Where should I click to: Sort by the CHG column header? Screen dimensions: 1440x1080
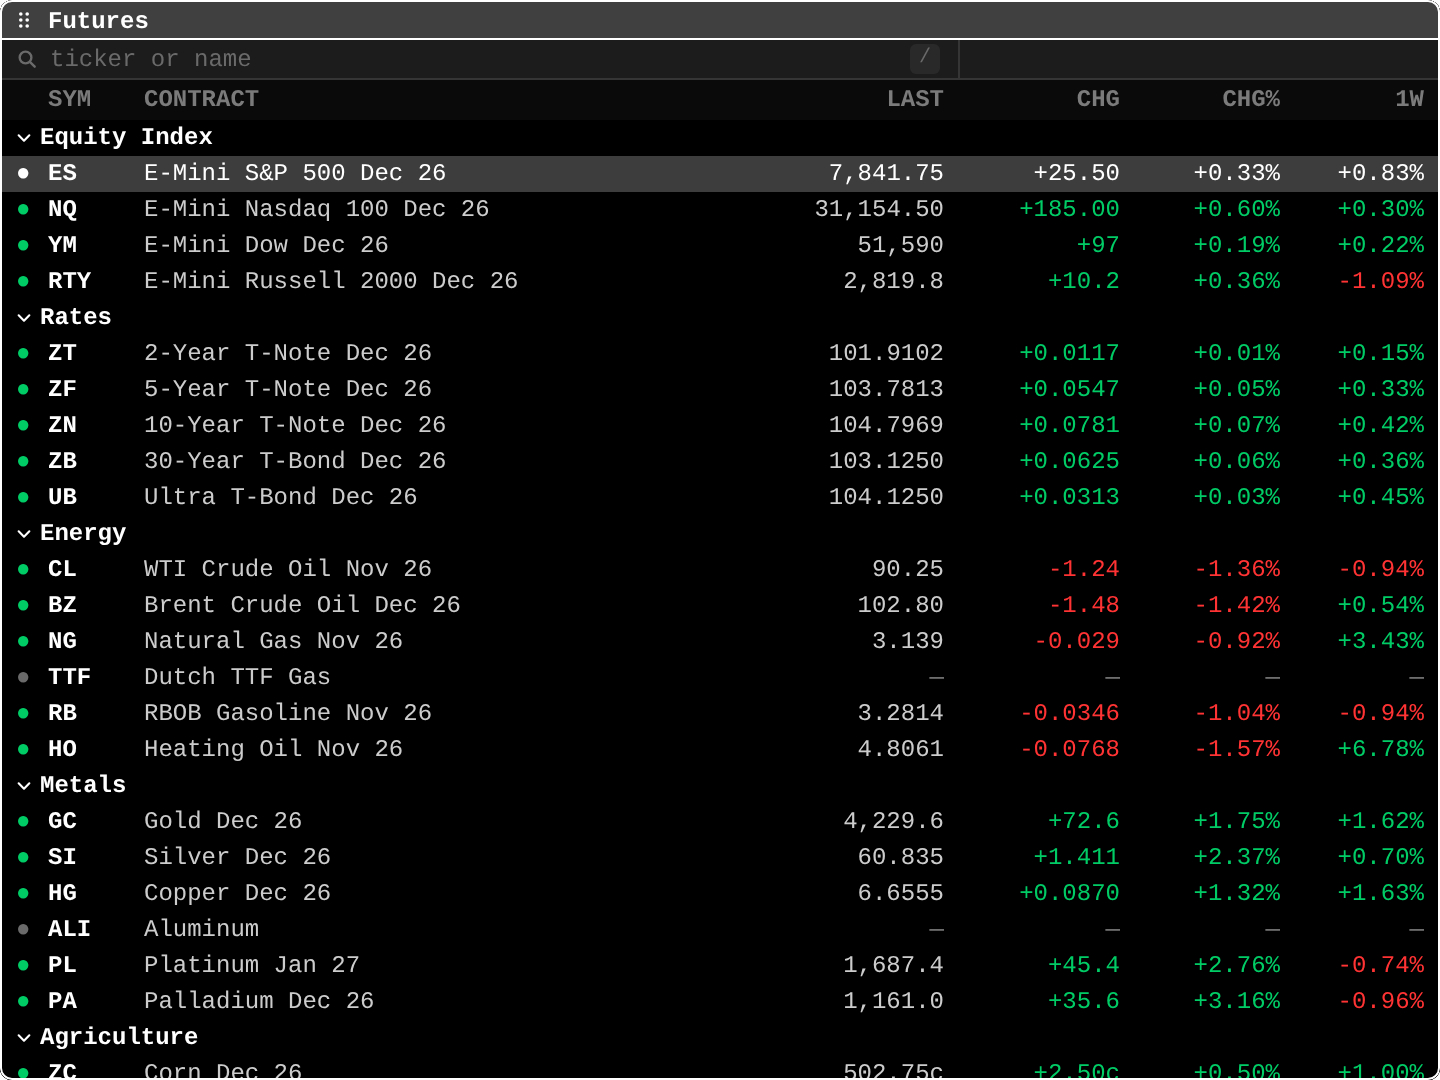click(1098, 99)
